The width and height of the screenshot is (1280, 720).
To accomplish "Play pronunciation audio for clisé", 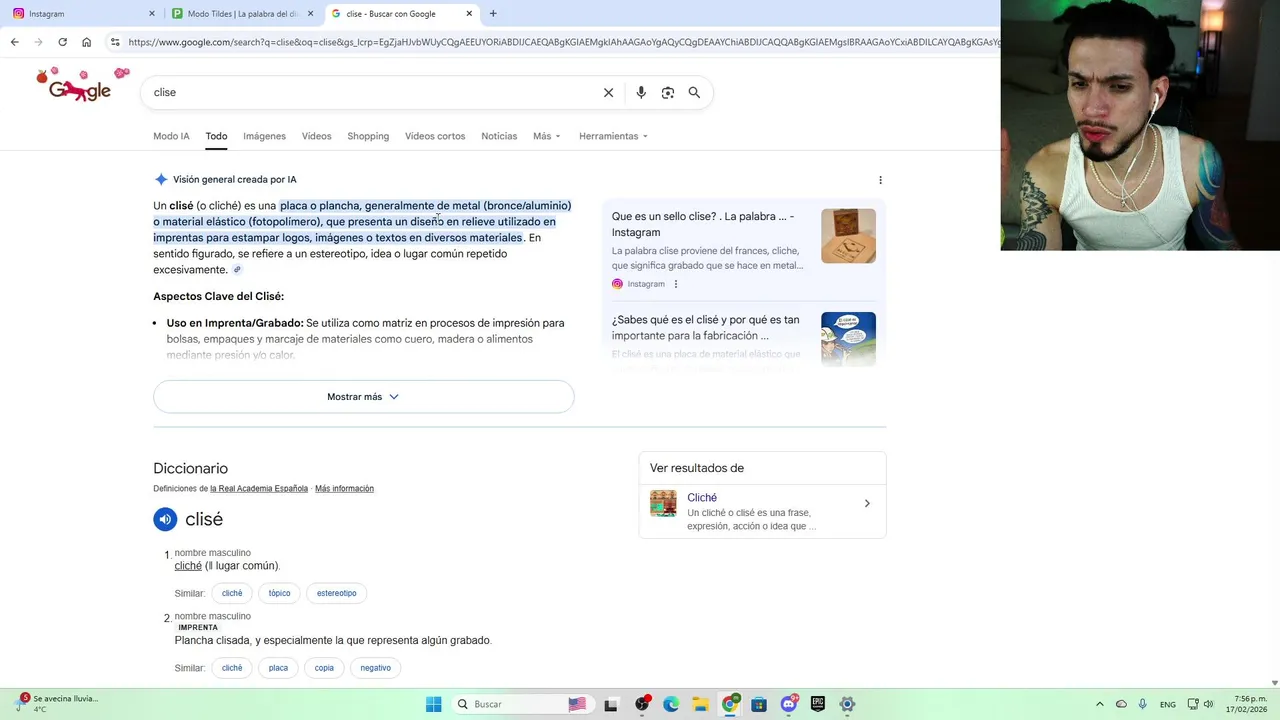I will (x=165, y=519).
